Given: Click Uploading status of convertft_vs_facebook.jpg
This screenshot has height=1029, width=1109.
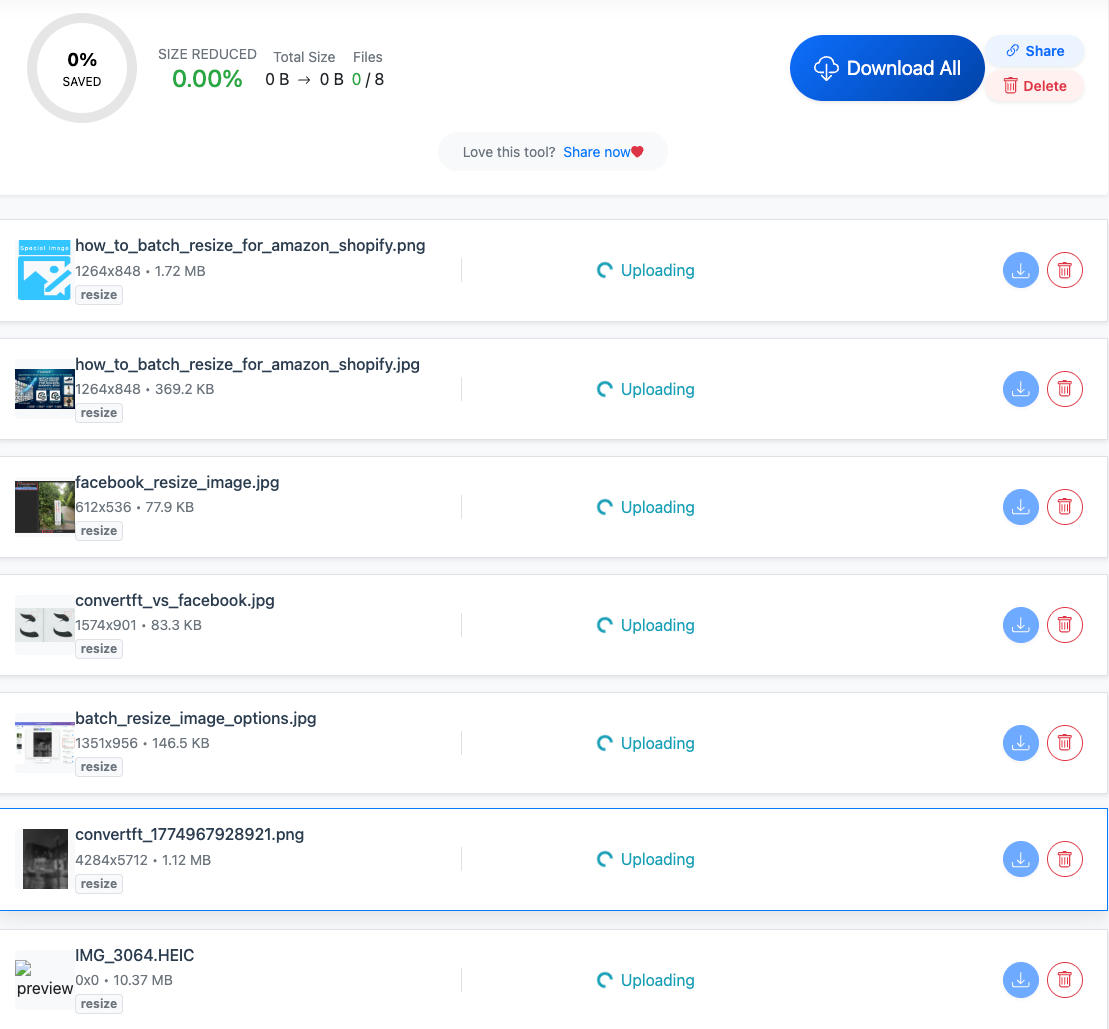Looking at the screenshot, I should point(646,625).
